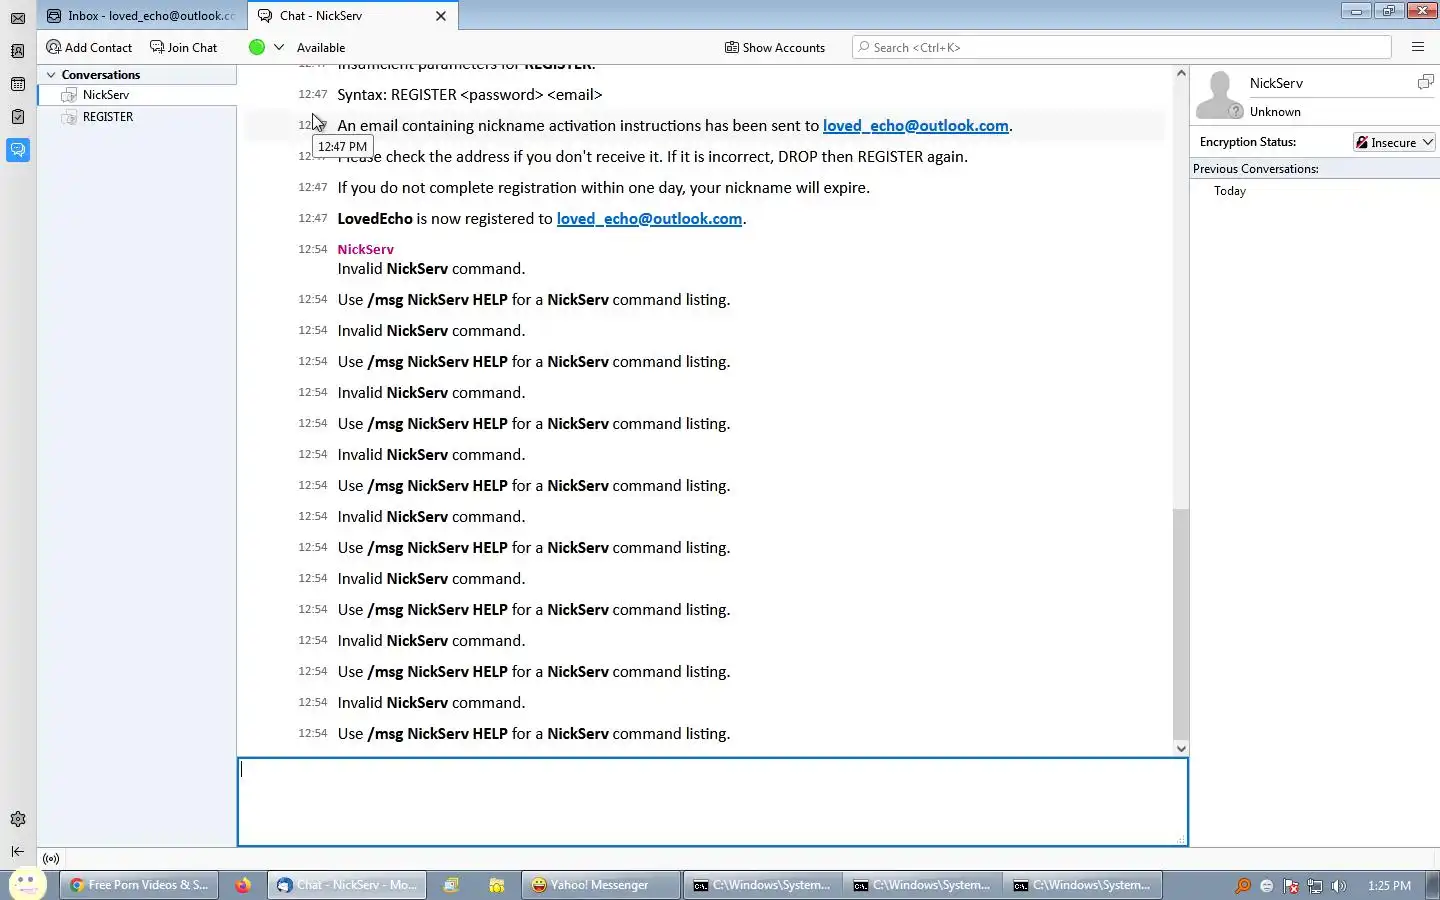Open the loved_echo@outlook.com link in activation message

(915, 125)
